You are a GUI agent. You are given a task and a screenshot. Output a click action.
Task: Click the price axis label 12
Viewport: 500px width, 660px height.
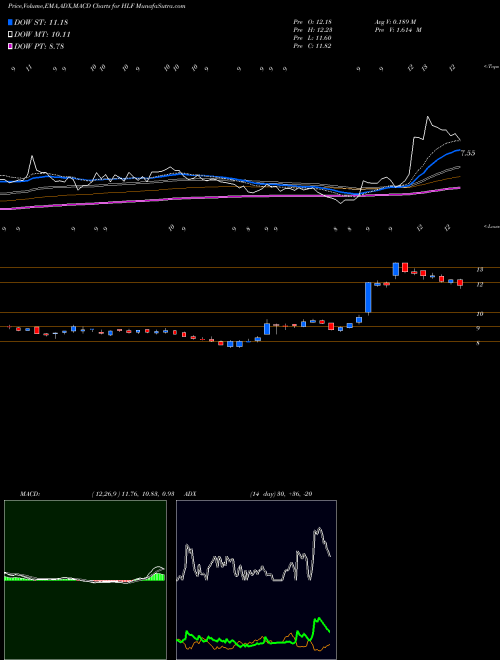(x=480, y=285)
